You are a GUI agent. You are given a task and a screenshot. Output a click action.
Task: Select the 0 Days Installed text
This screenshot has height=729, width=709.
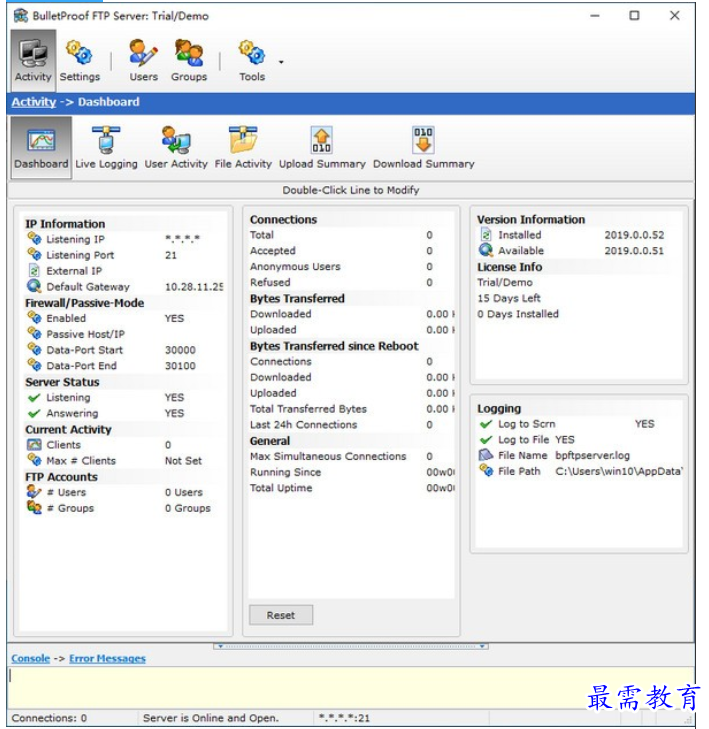[518, 314]
